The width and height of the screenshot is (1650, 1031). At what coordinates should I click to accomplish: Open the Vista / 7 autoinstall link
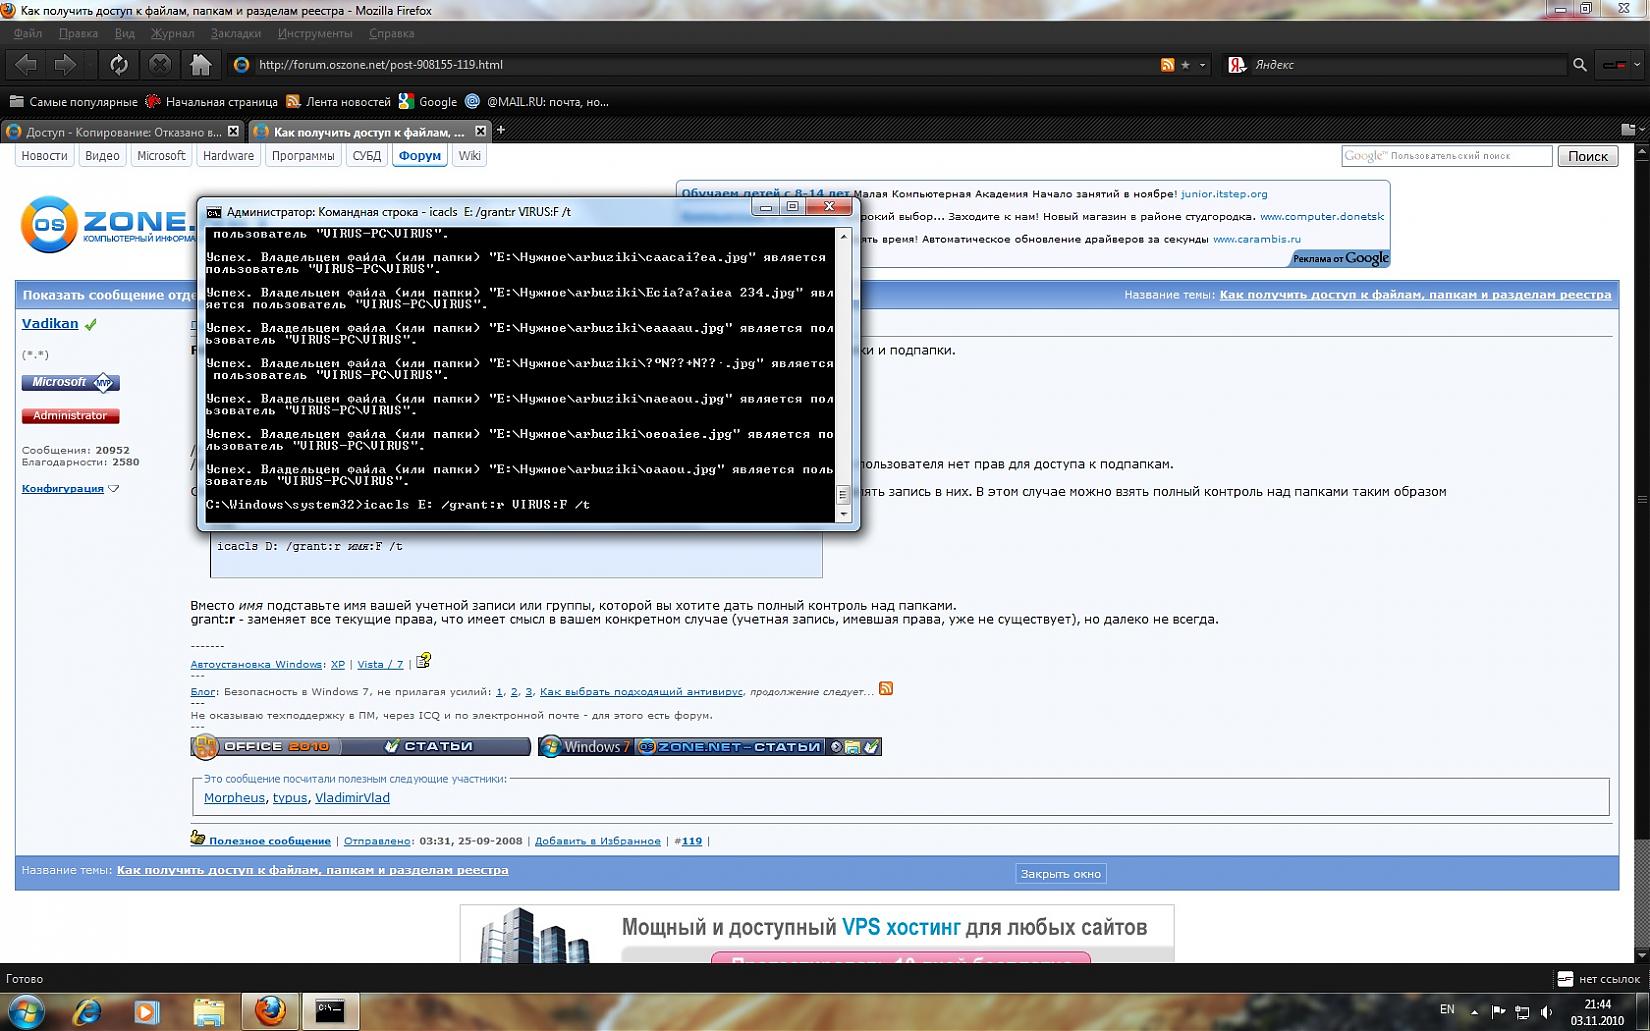point(380,664)
